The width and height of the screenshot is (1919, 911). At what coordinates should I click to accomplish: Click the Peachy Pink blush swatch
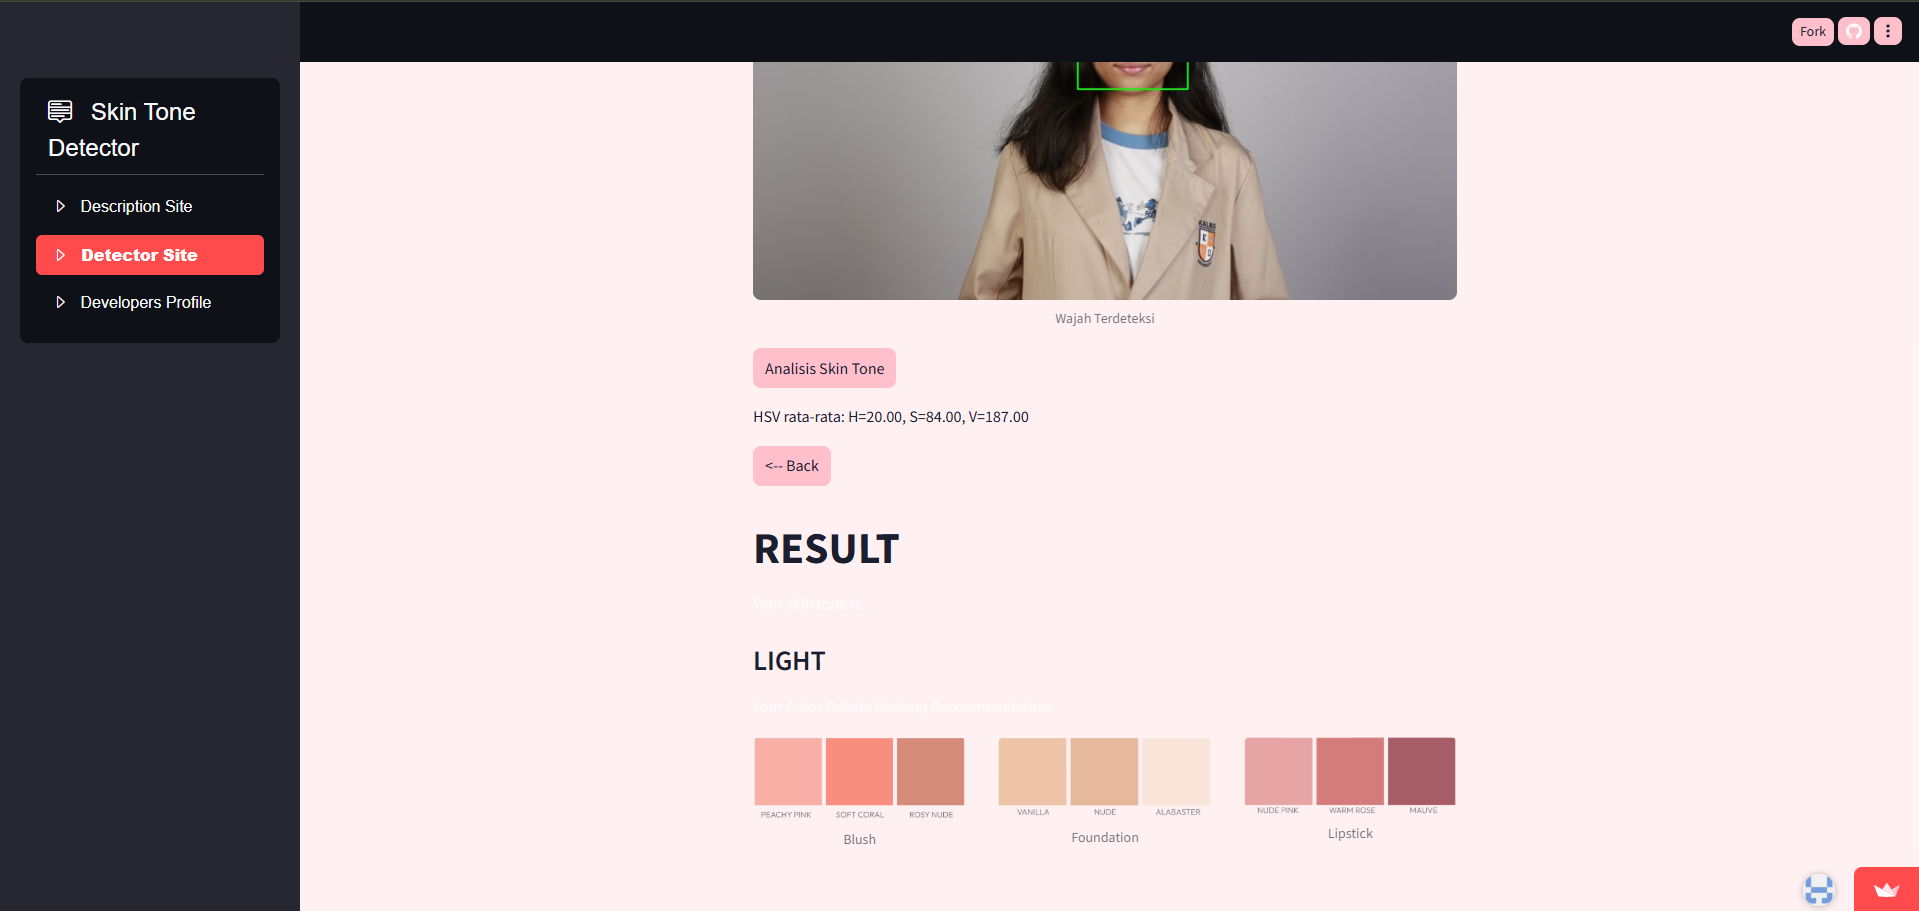pyautogui.click(x=788, y=771)
